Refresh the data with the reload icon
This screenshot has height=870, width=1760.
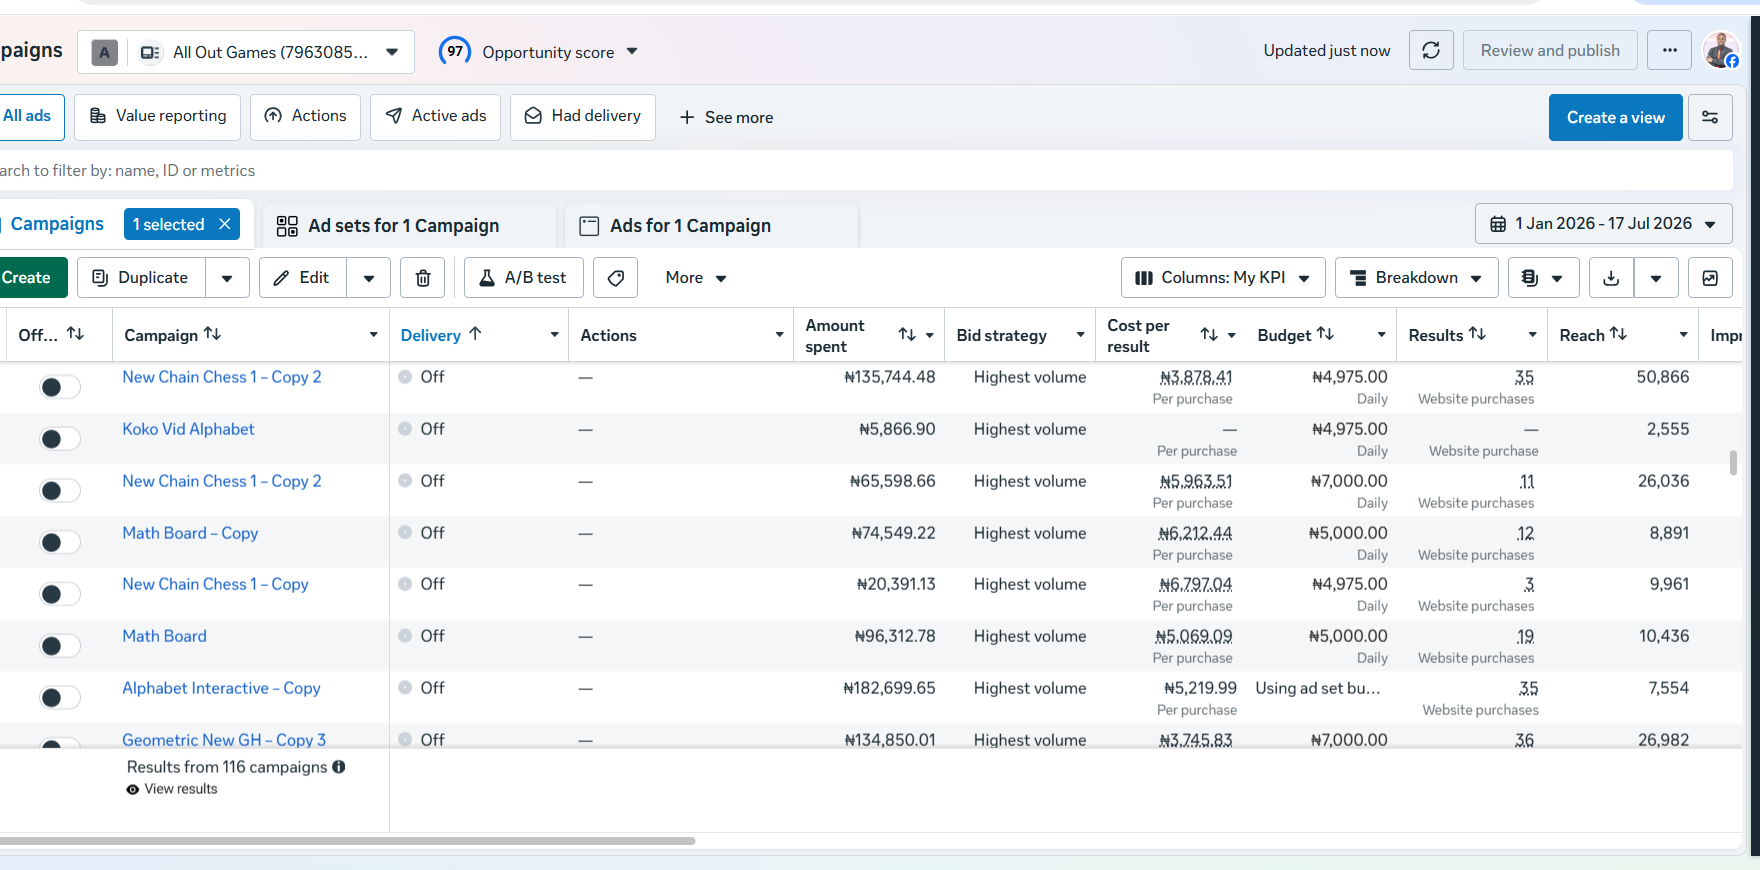[x=1431, y=50]
